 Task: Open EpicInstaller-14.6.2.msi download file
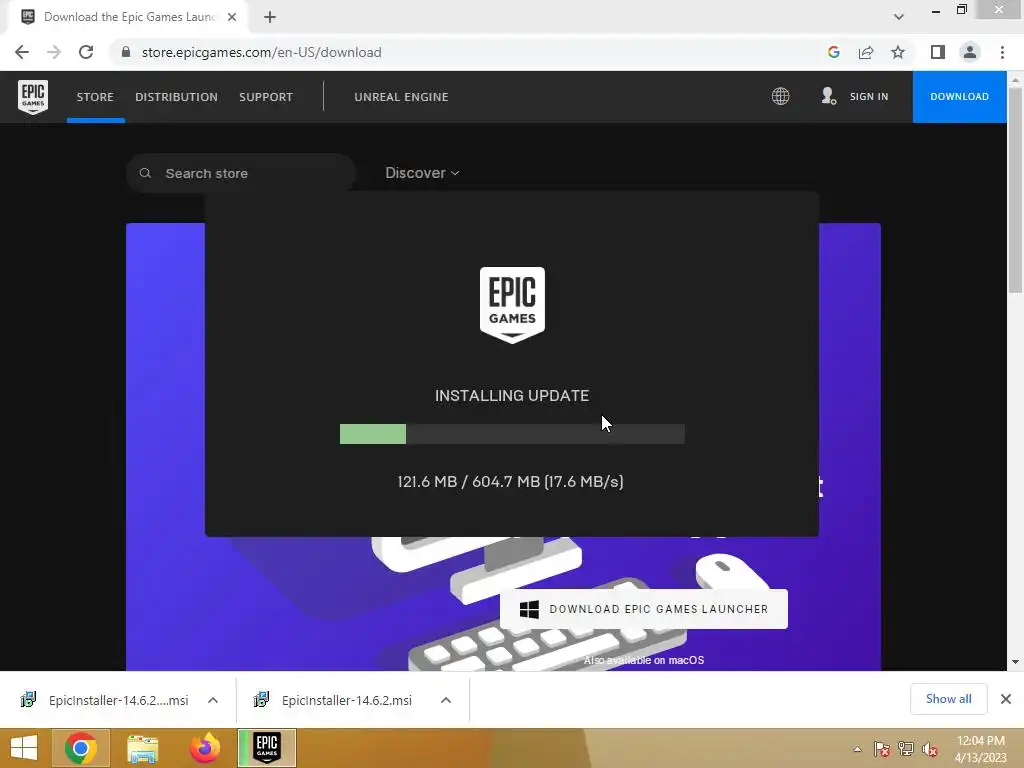pyautogui.click(x=346, y=700)
